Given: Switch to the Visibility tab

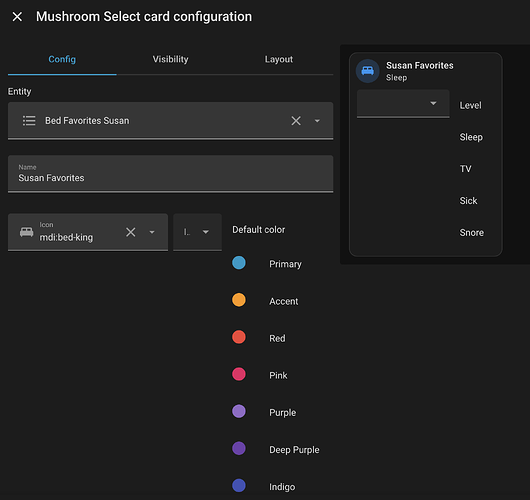Looking at the screenshot, I should tap(170, 59).
